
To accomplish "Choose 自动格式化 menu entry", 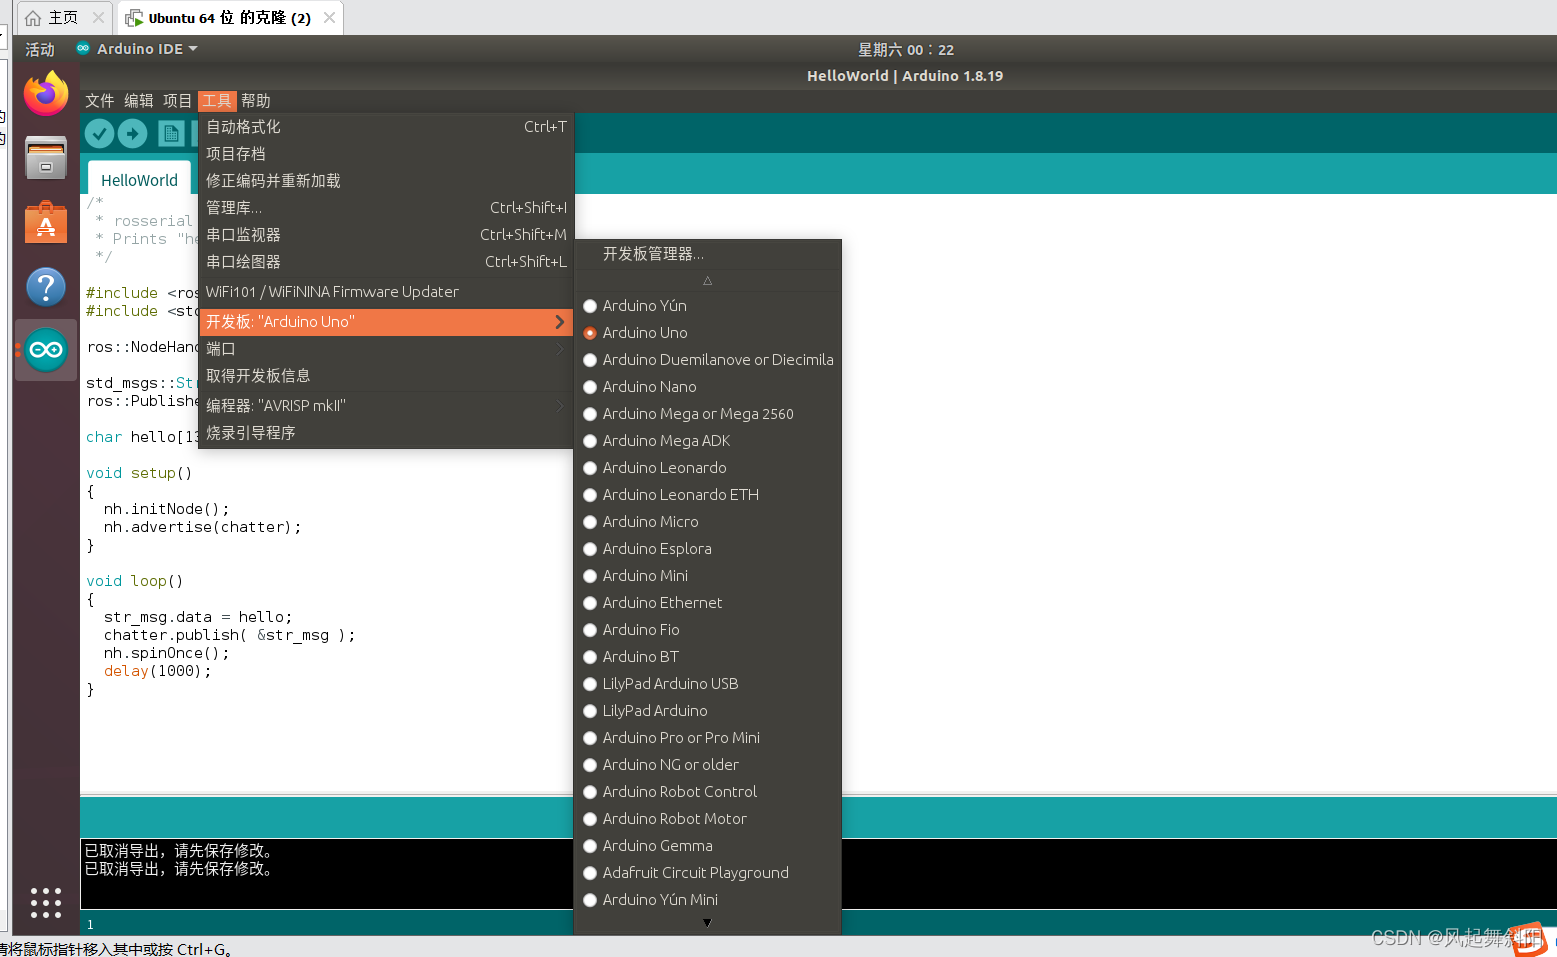I will [x=386, y=127].
